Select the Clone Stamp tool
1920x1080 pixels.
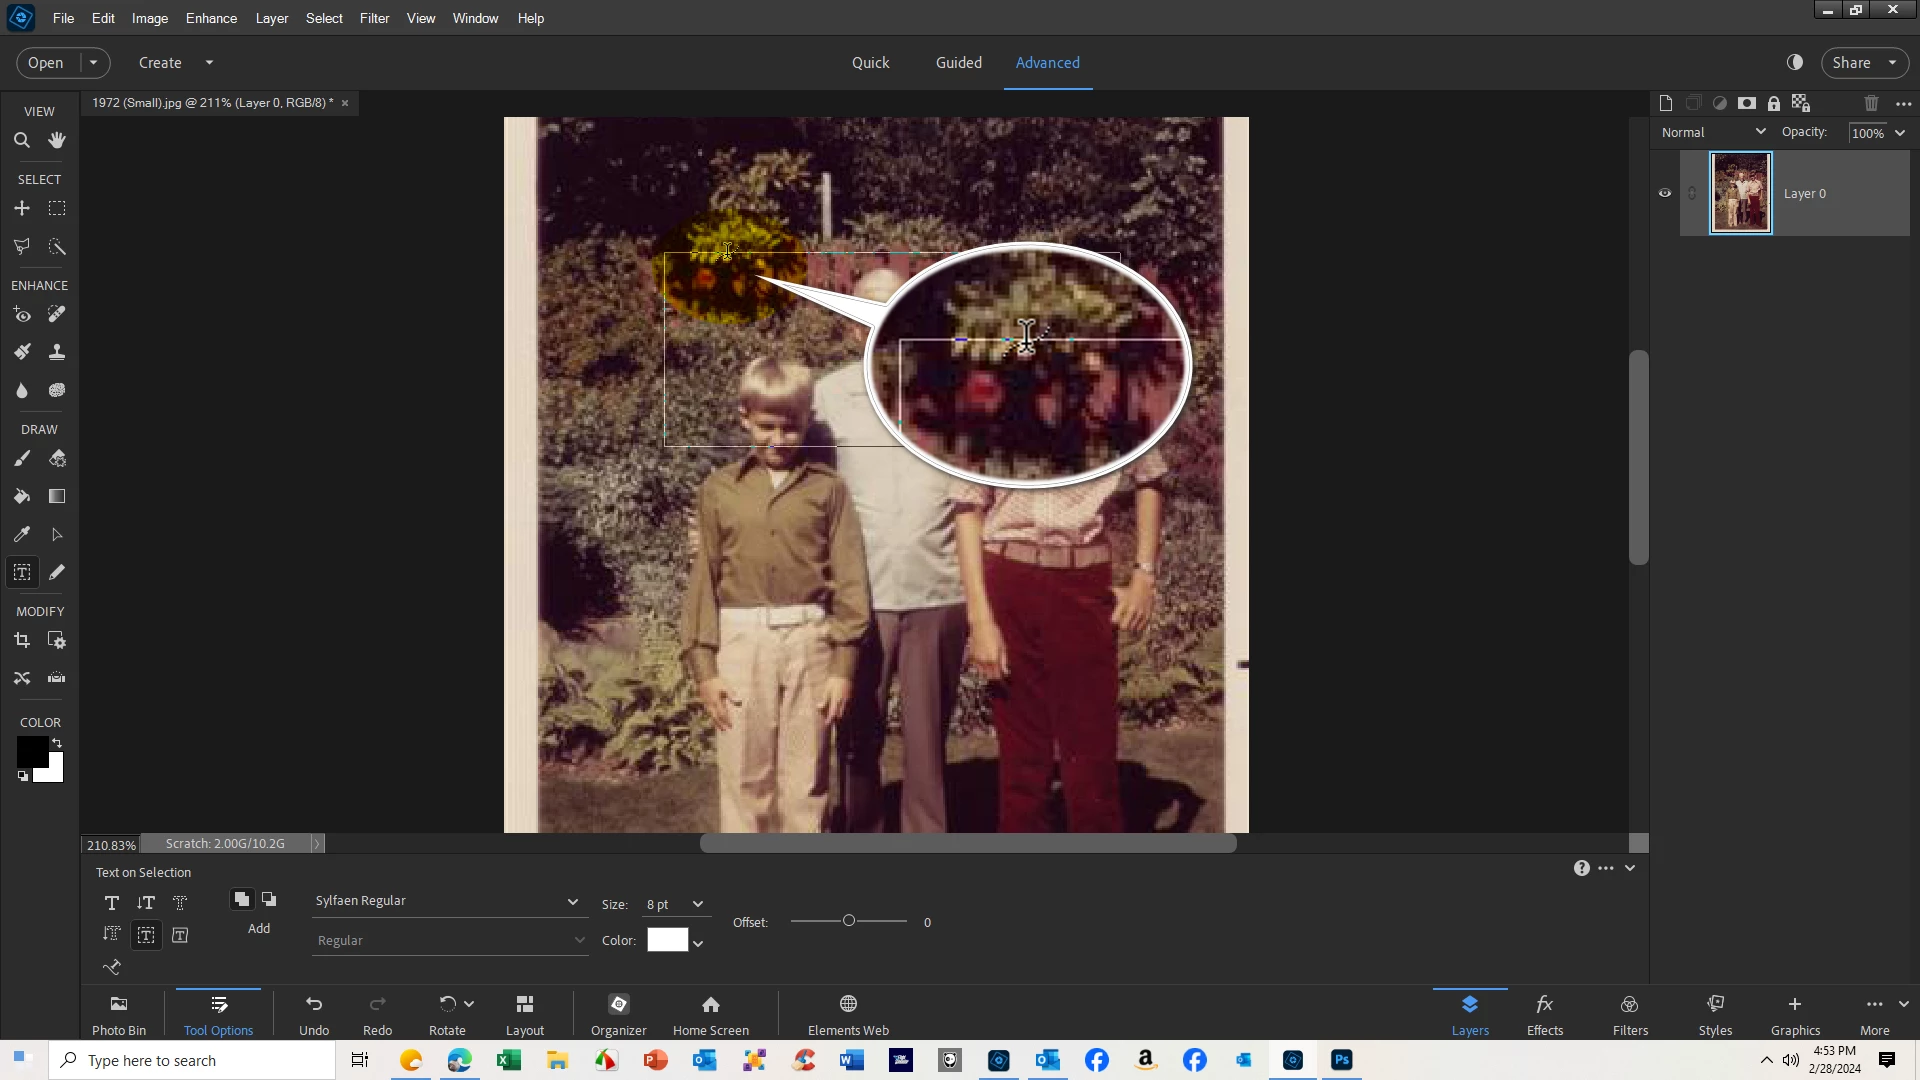coord(57,352)
